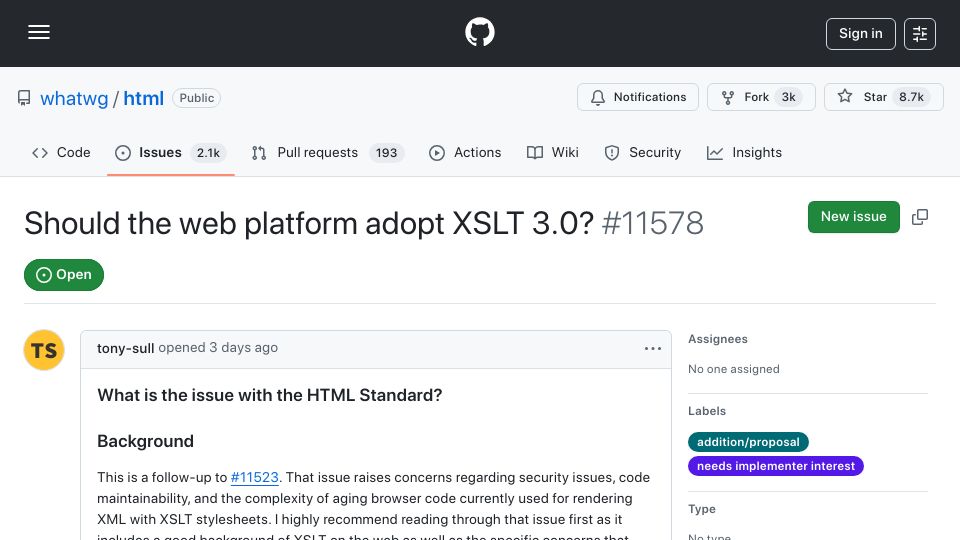Select the needs implementer interest label
This screenshot has width=960, height=540.
pyautogui.click(x=776, y=466)
